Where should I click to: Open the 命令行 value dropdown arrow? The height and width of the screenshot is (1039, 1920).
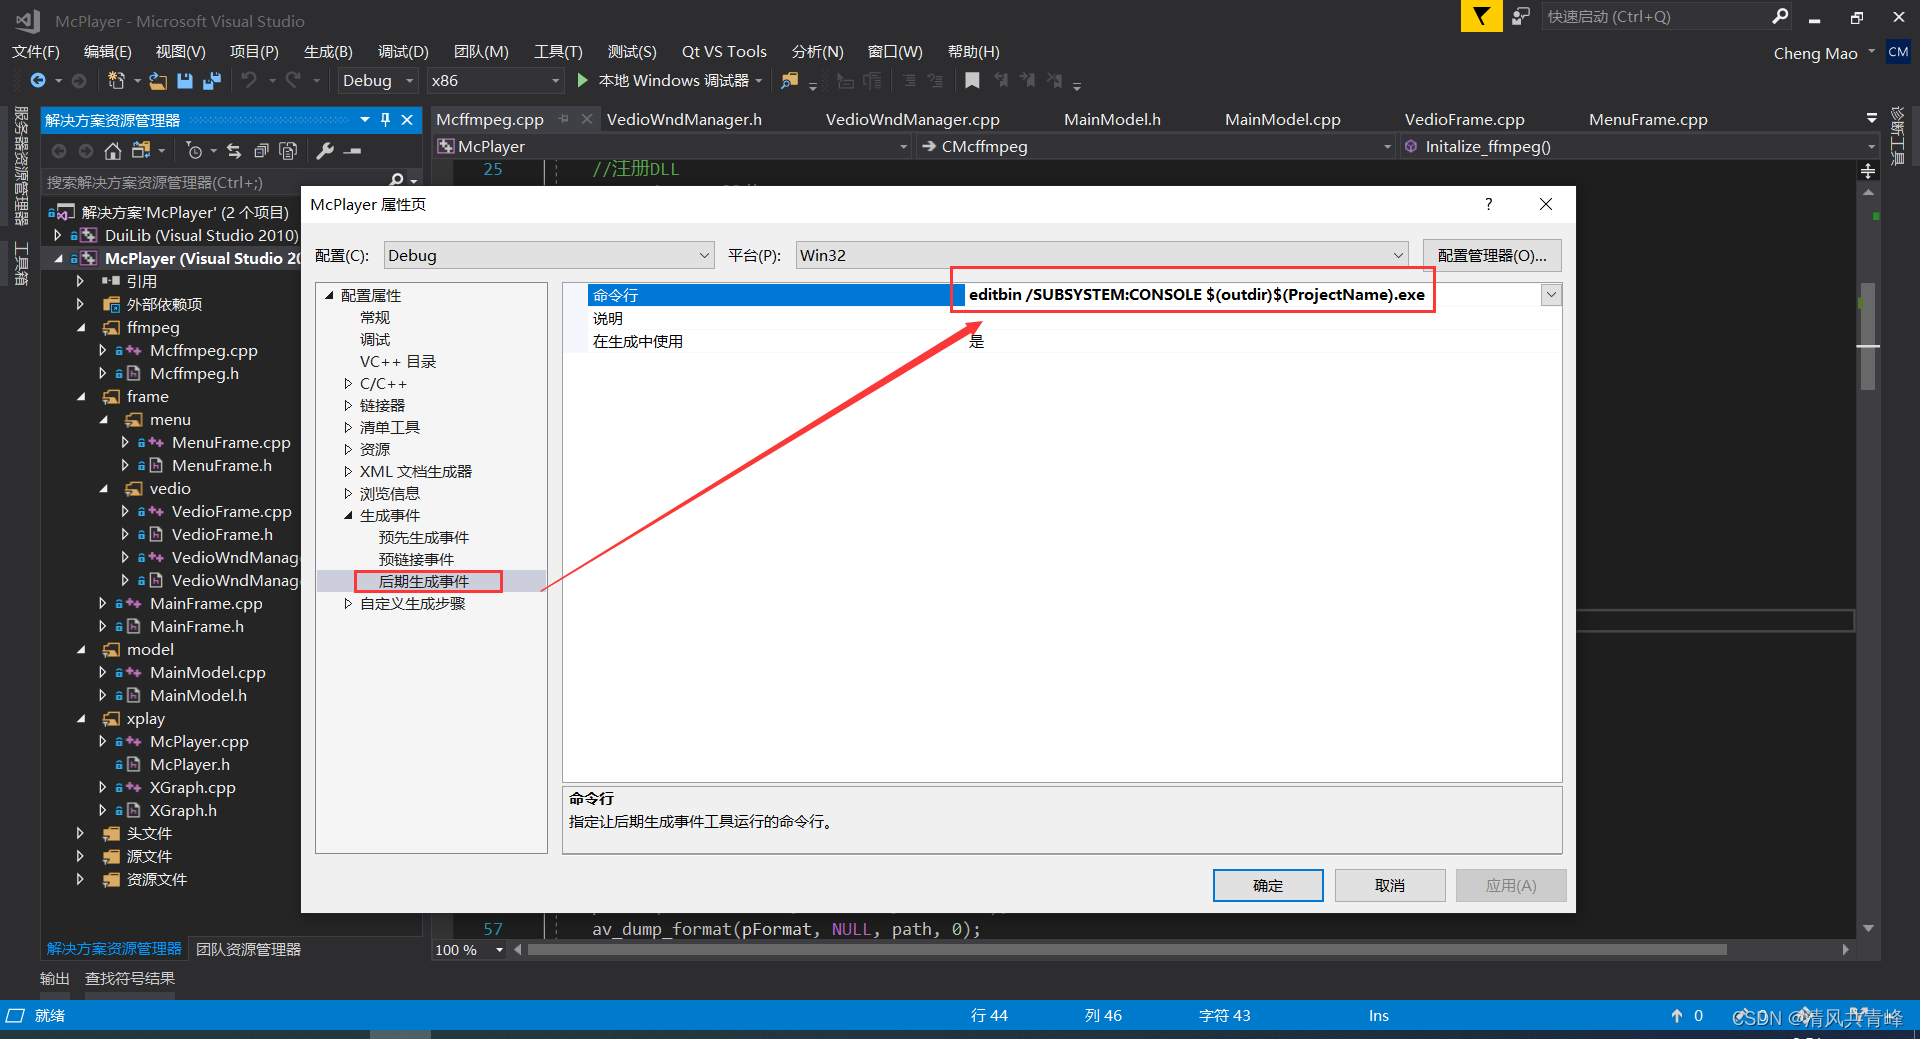[x=1551, y=295]
